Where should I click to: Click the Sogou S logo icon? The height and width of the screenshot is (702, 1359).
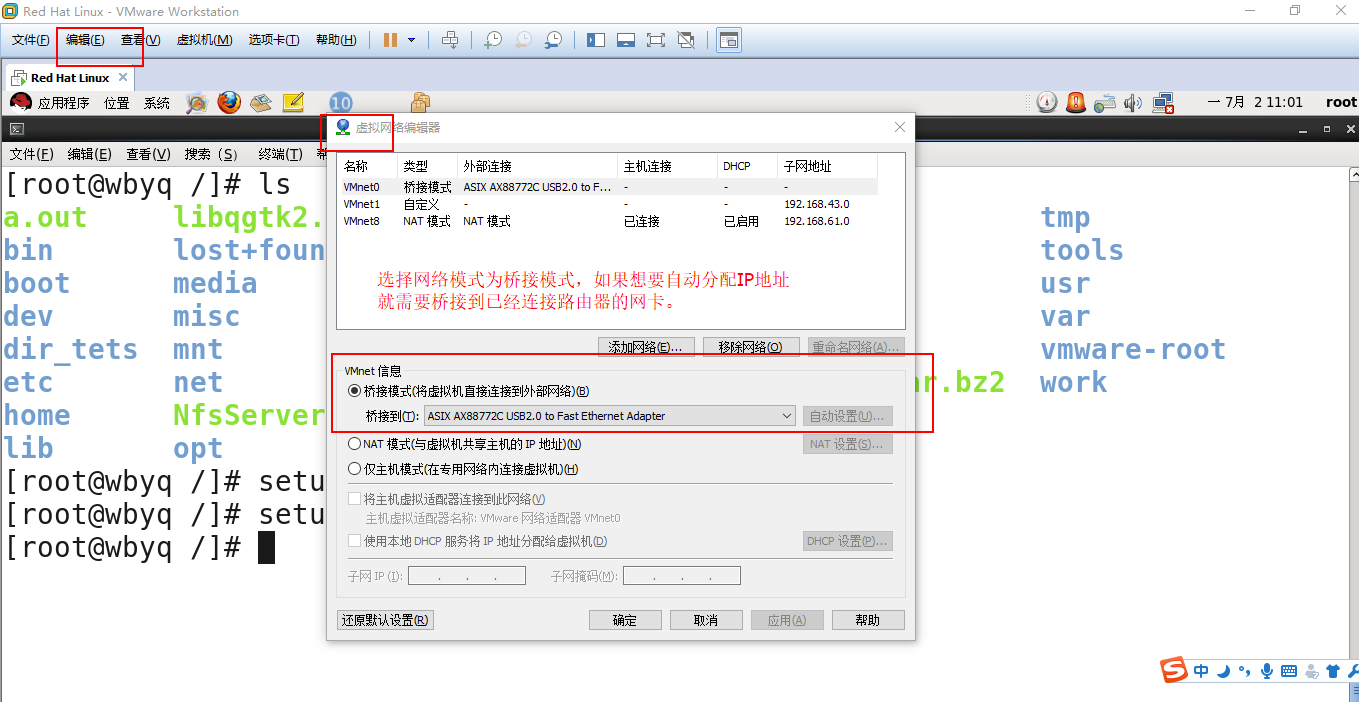tap(1174, 671)
